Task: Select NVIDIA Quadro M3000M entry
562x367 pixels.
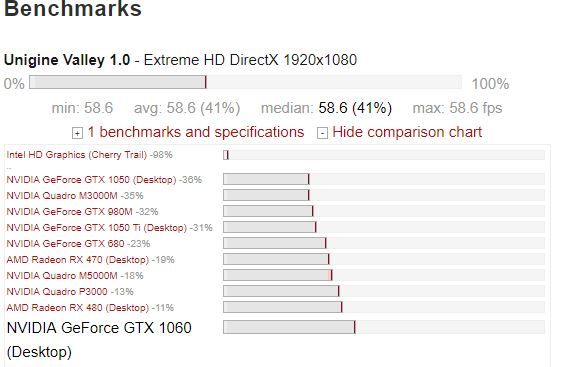Action: (x=62, y=196)
